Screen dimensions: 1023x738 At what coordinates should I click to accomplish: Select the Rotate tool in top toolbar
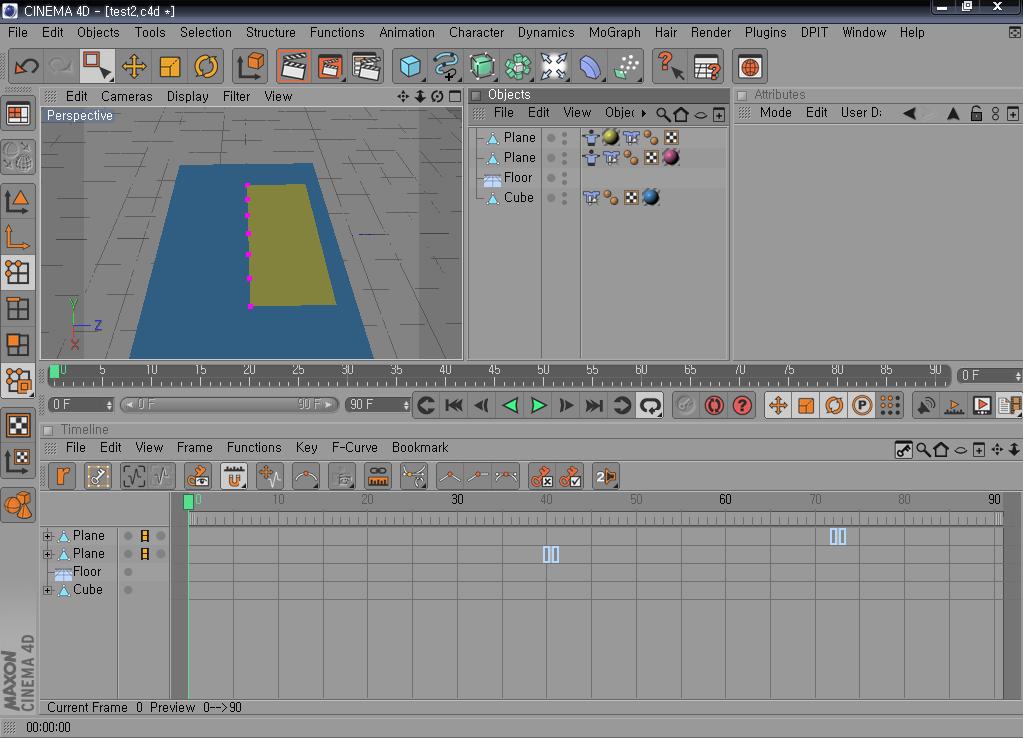206,66
